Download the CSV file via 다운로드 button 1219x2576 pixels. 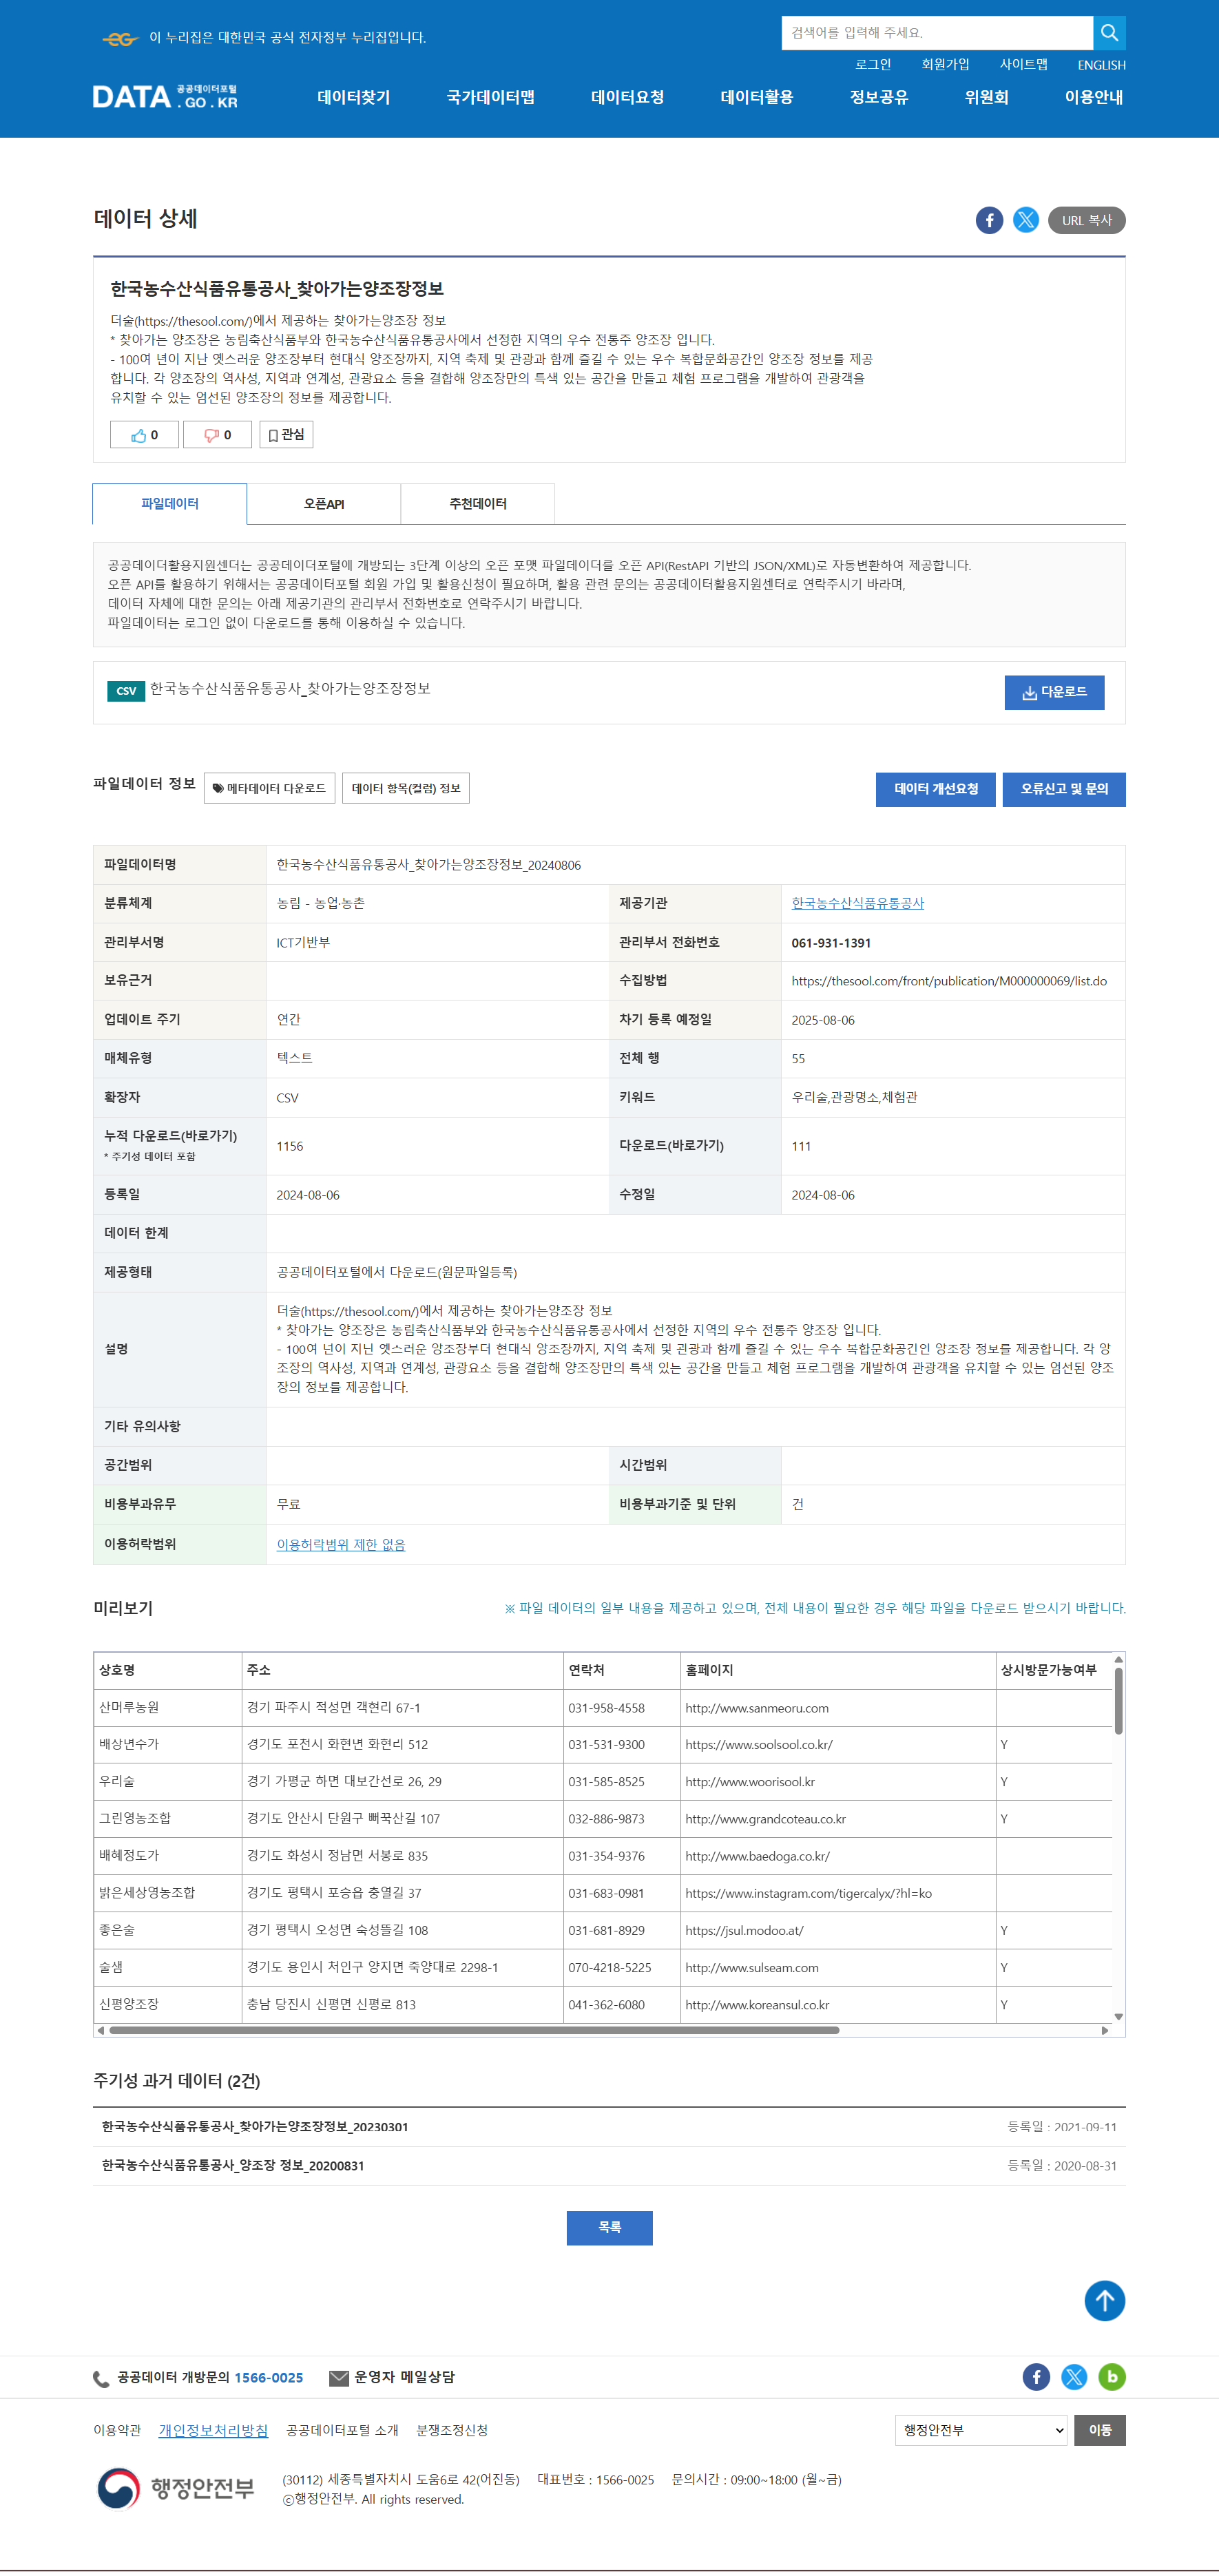pyautogui.click(x=1053, y=692)
